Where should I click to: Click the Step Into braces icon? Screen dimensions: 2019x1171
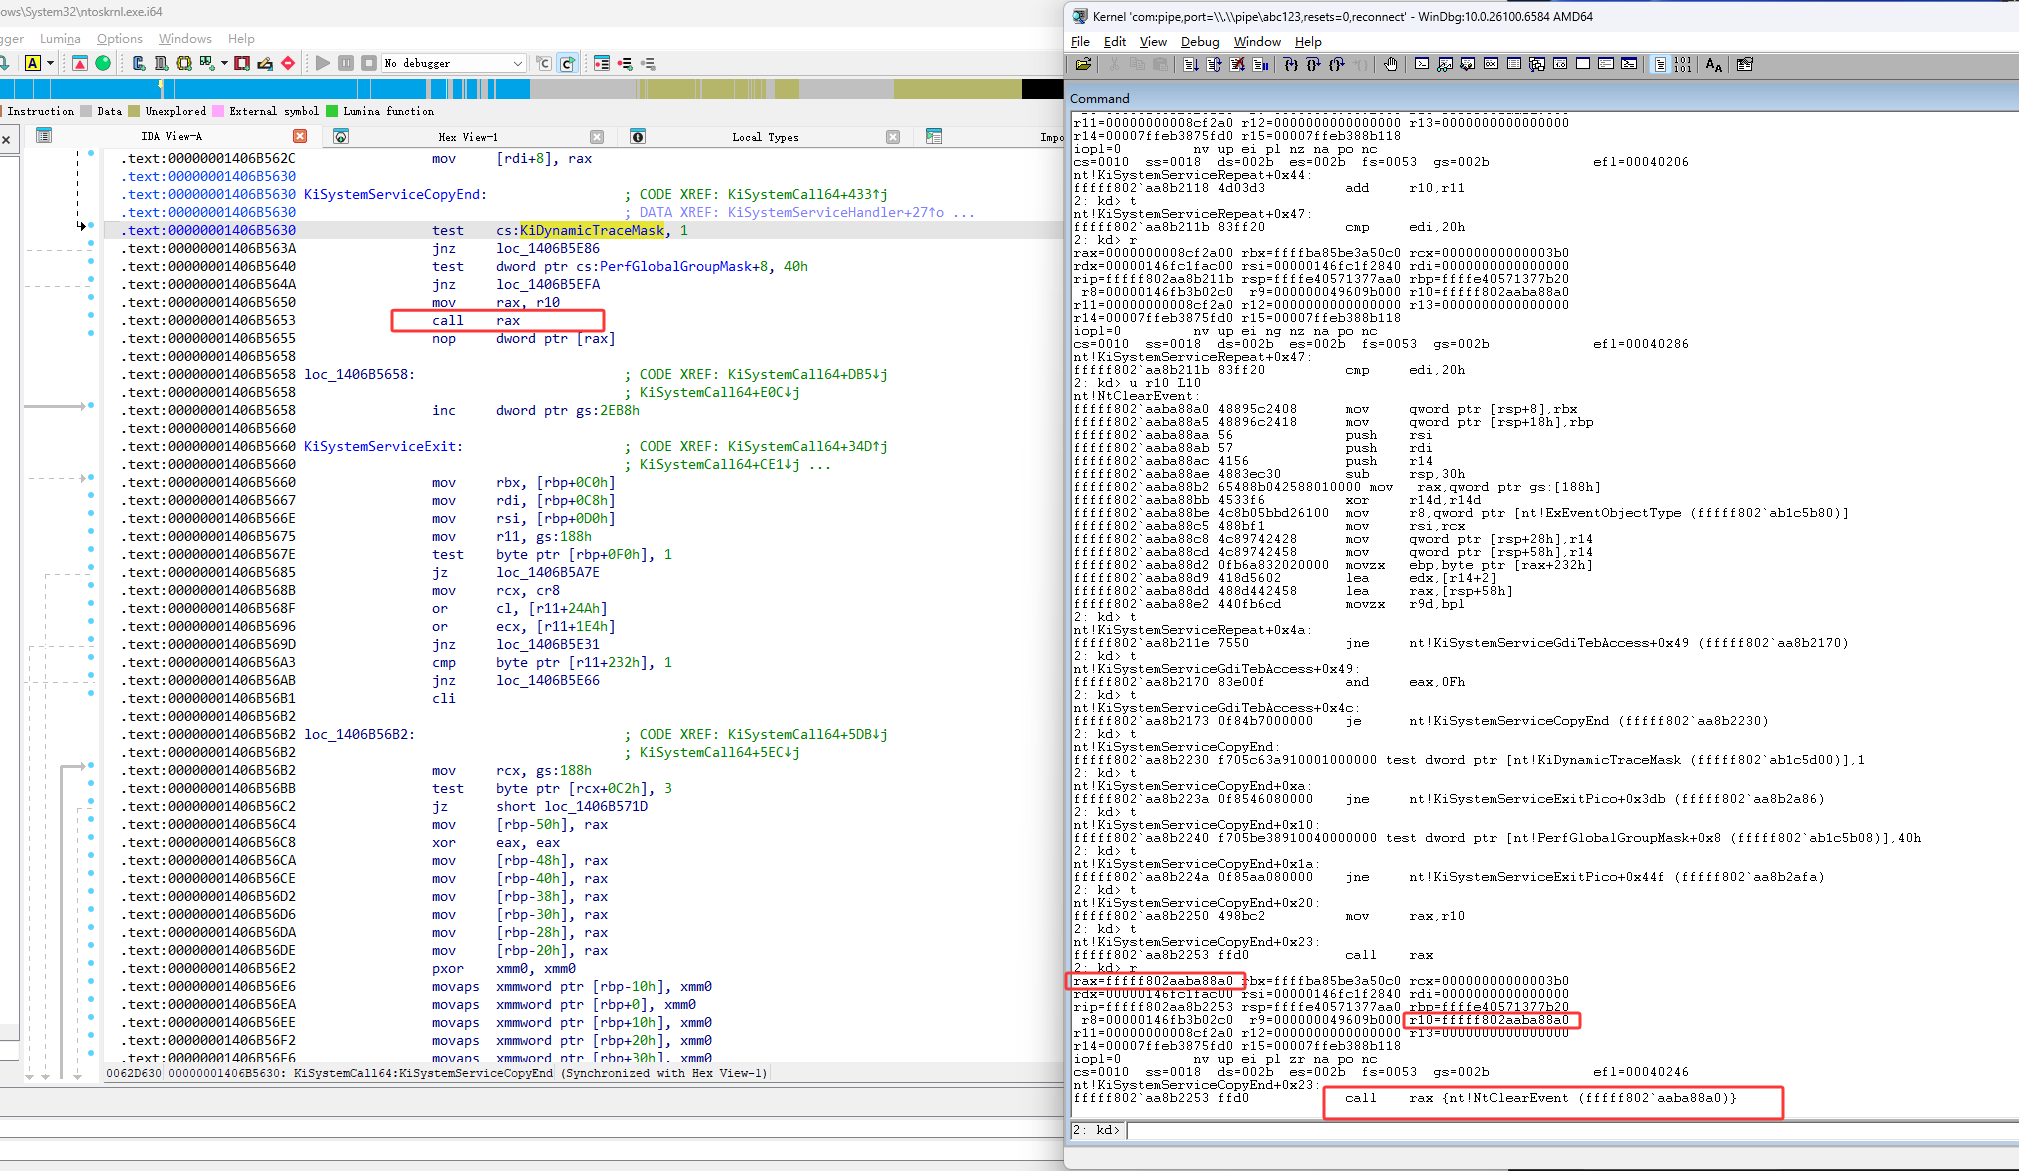(1291, 65)
